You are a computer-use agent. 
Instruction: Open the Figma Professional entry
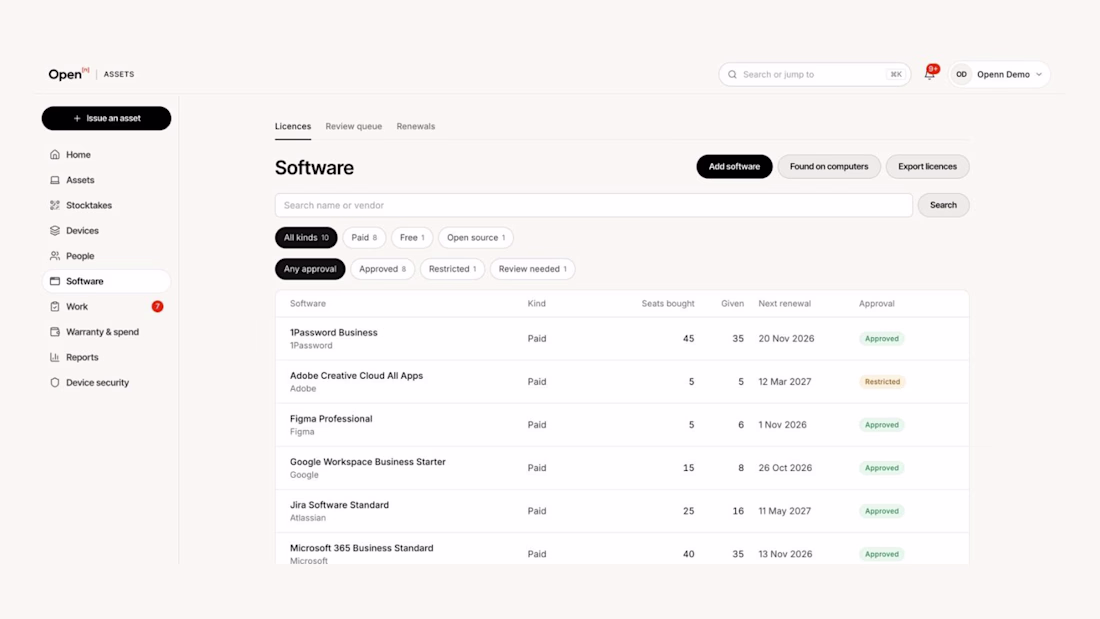point(622,425)
